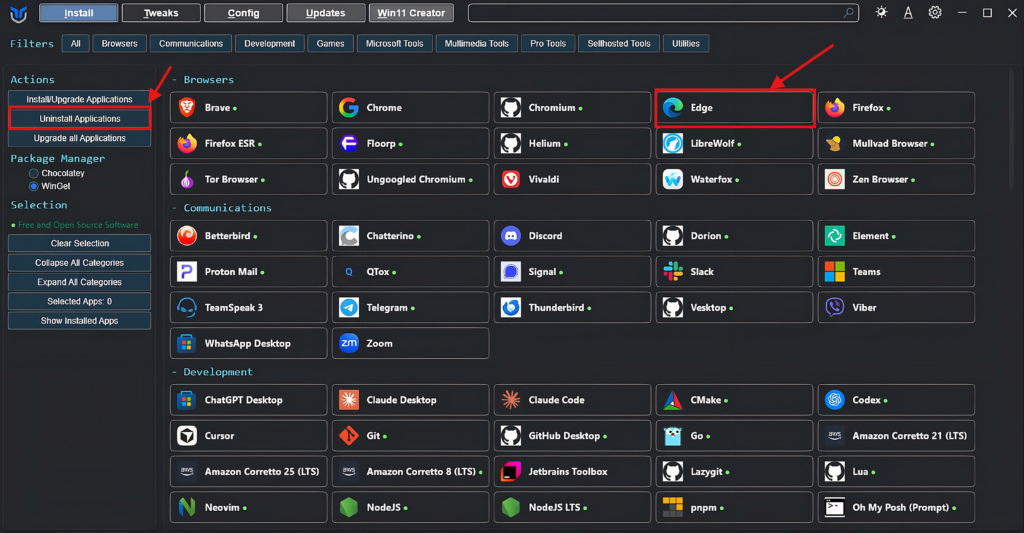The image size is (1024, 533).
Task: Click the Git icon
Action: 349,436
